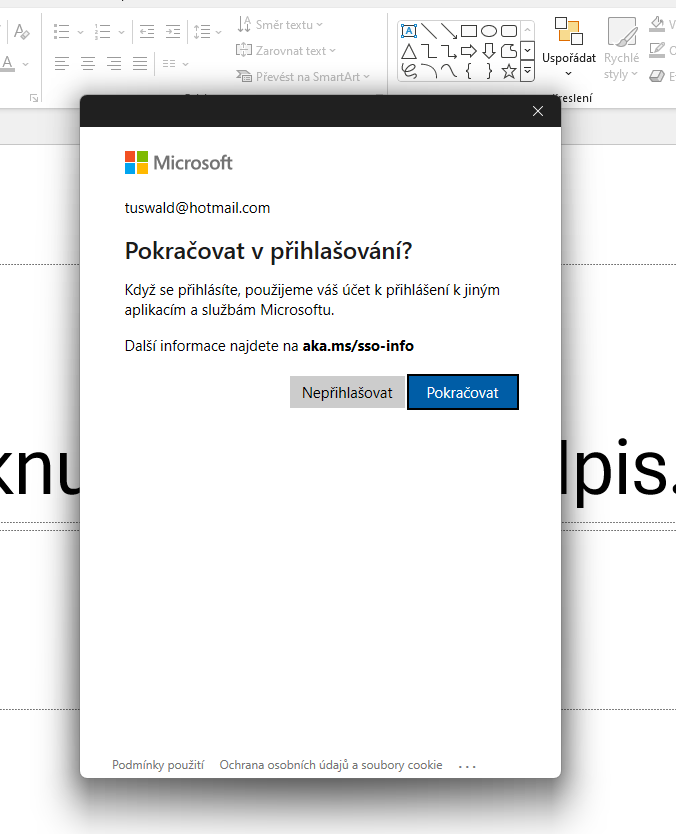Viewport: 676px width, 834px height.
Task: Open the bullets dropdown arrow
Action: [x=80, y=32]
